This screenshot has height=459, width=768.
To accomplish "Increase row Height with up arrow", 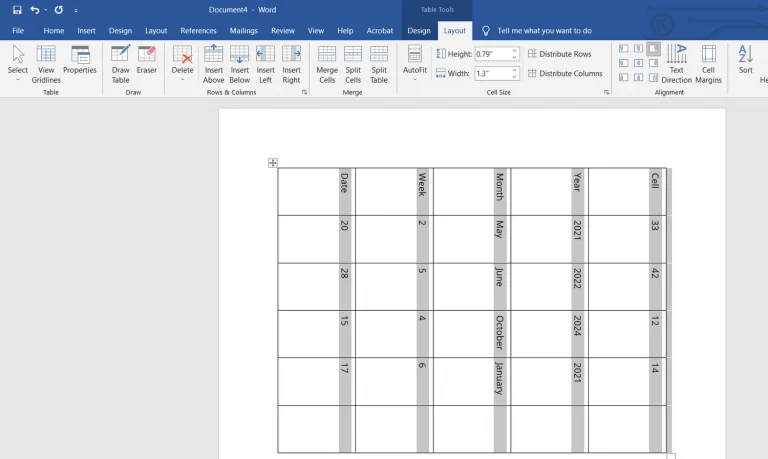I will [x=514, y=50].
